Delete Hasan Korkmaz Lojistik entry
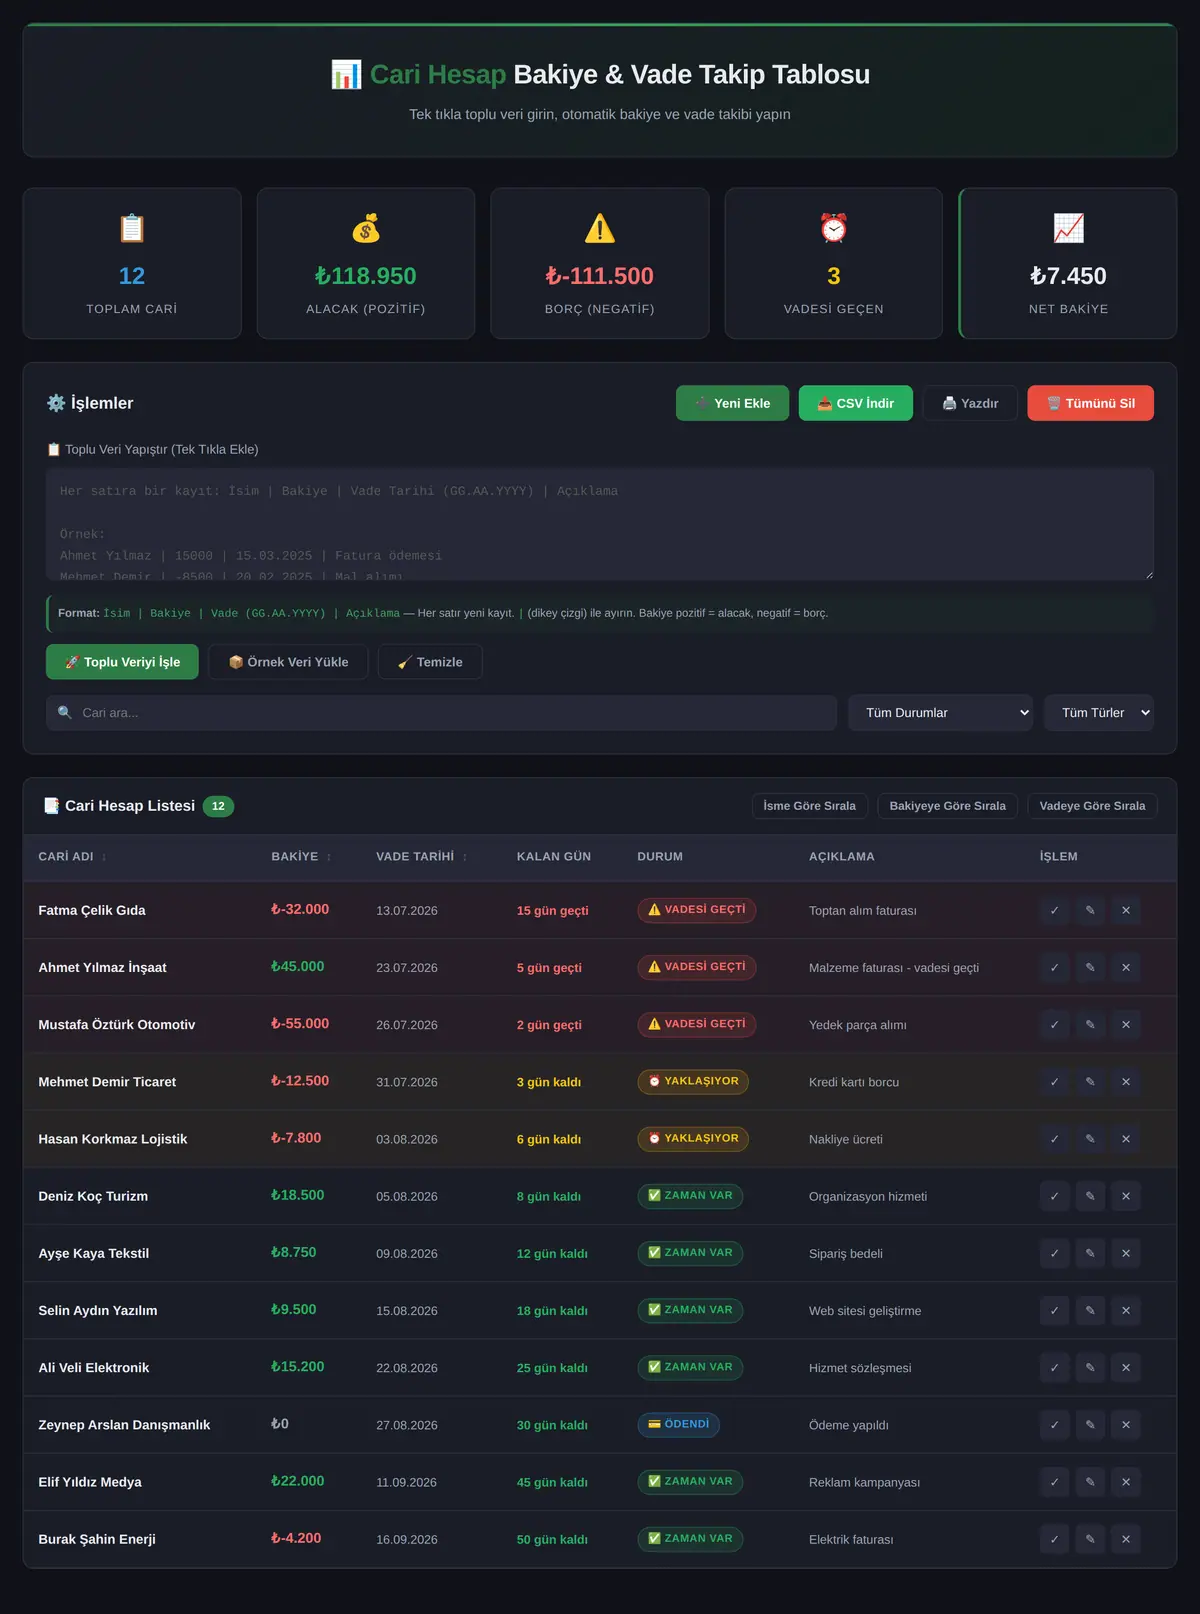This screenshot has height=1614, width=1200. 1126,1139
